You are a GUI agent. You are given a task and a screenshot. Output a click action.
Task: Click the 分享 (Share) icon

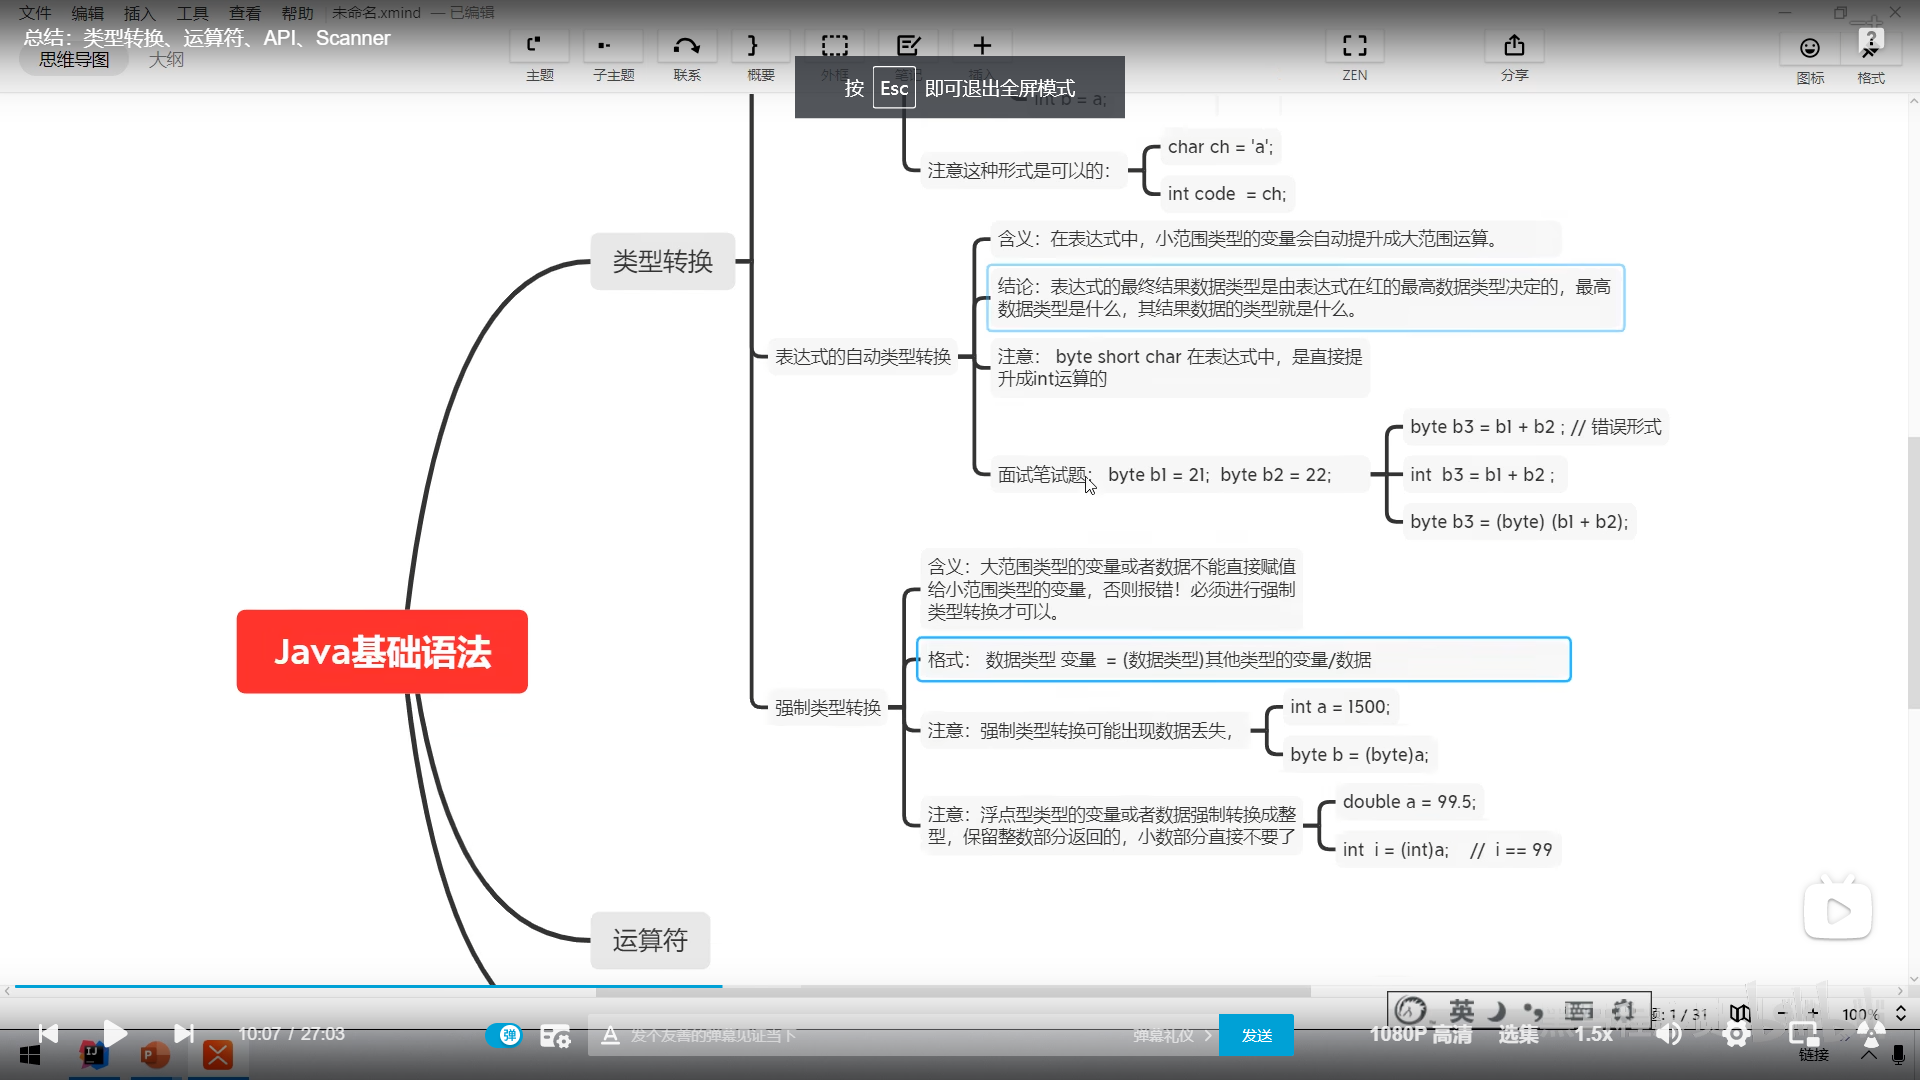[1514, 46]
